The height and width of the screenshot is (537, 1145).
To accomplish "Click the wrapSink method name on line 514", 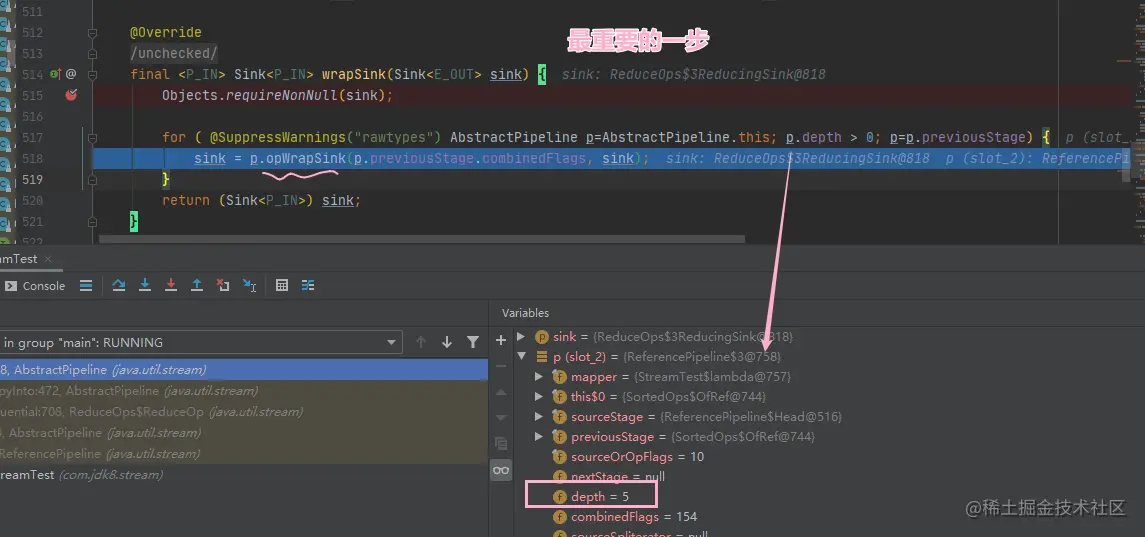I will click(x=353, y=75).
